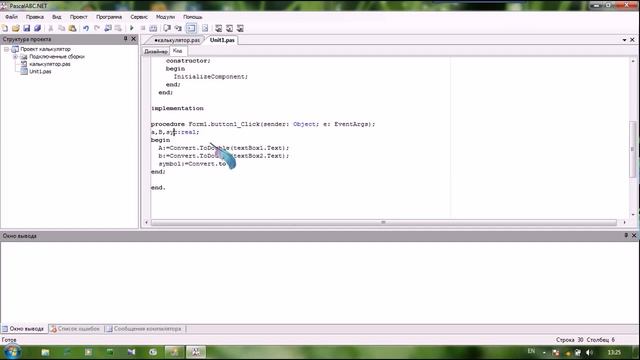Click the editor vertical scroll down arrow
The width and height of the screenshot is (640, 360).
coord(633,215)
